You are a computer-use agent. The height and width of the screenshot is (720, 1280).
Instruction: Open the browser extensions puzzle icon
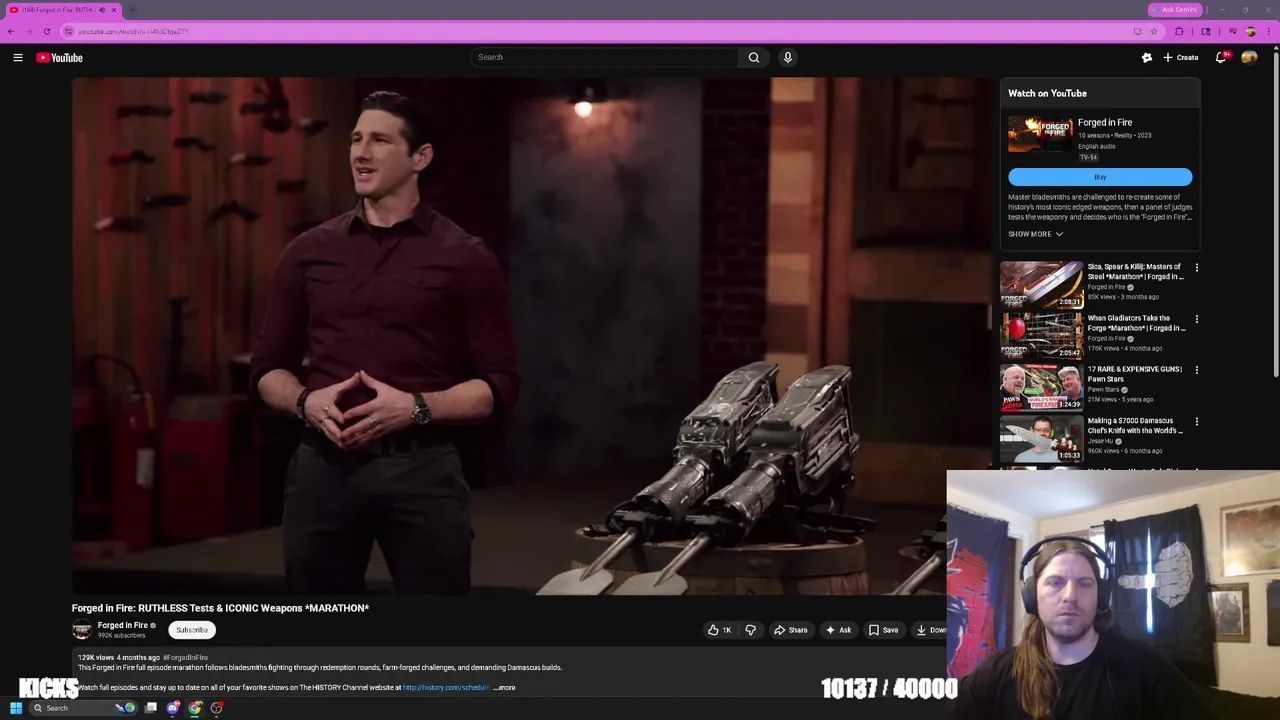[x=1179, y=32]
